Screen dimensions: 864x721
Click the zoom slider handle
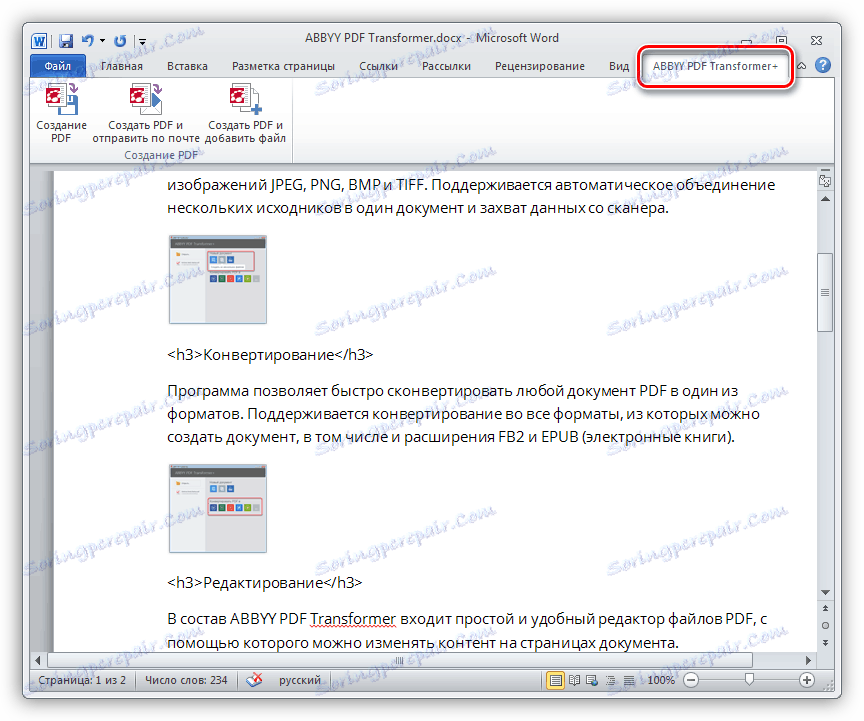pos(749,680)
